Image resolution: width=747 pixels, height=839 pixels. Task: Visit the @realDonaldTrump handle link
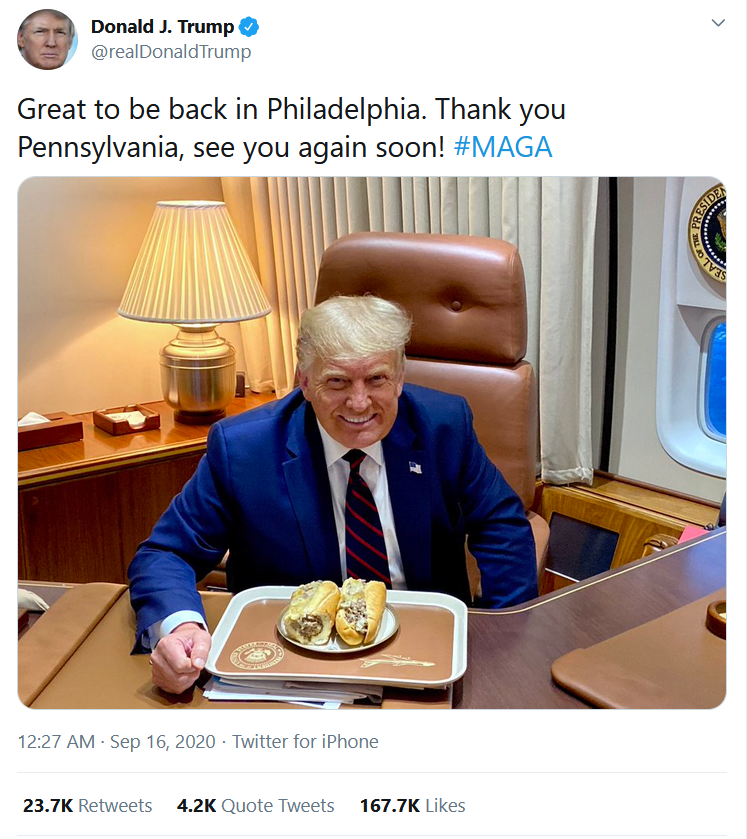pyautogui.click(x=171, y=52)
